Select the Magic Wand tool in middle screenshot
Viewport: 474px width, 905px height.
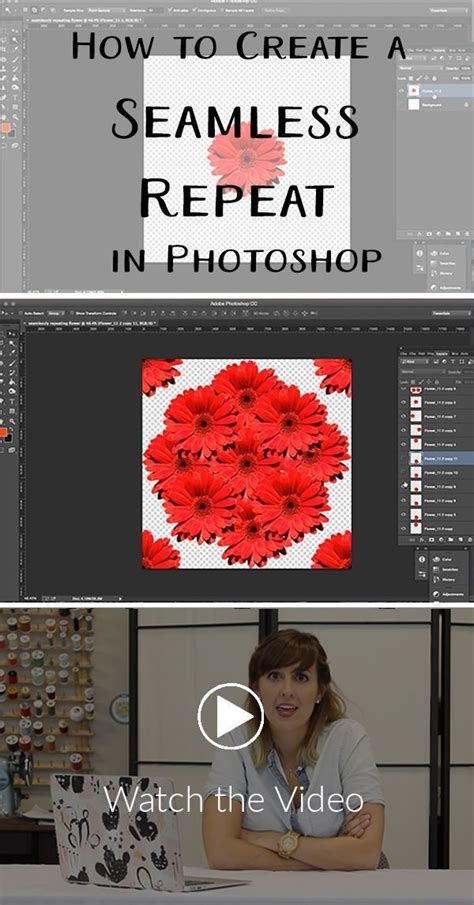(x=12, y=343)
